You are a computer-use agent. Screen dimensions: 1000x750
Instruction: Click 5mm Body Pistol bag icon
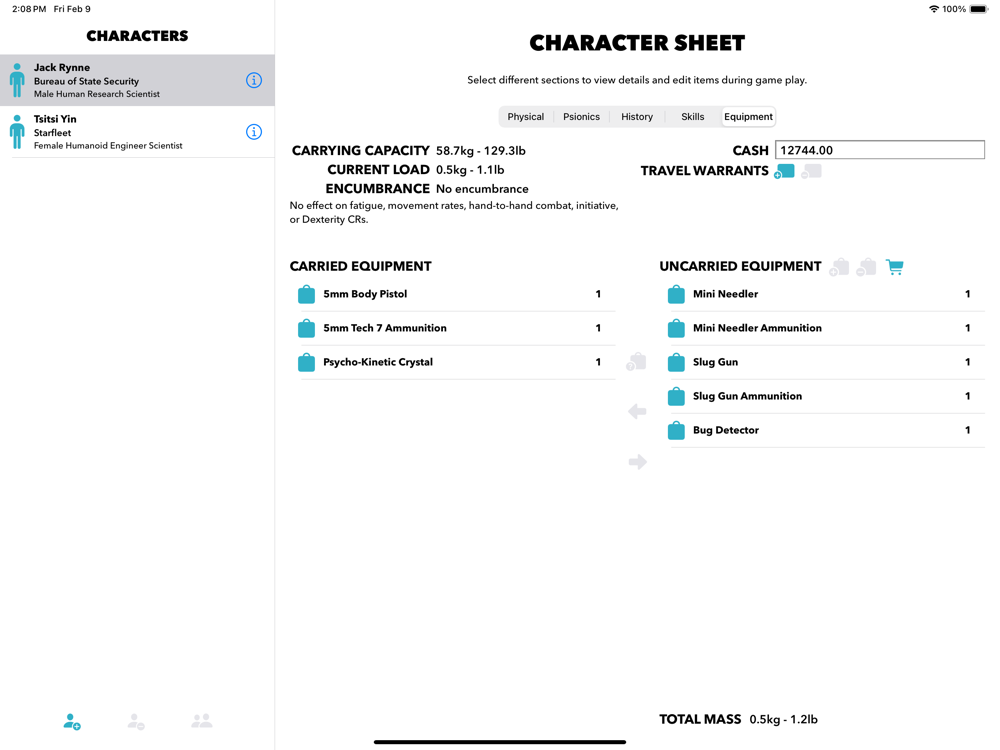click(307, 295)
